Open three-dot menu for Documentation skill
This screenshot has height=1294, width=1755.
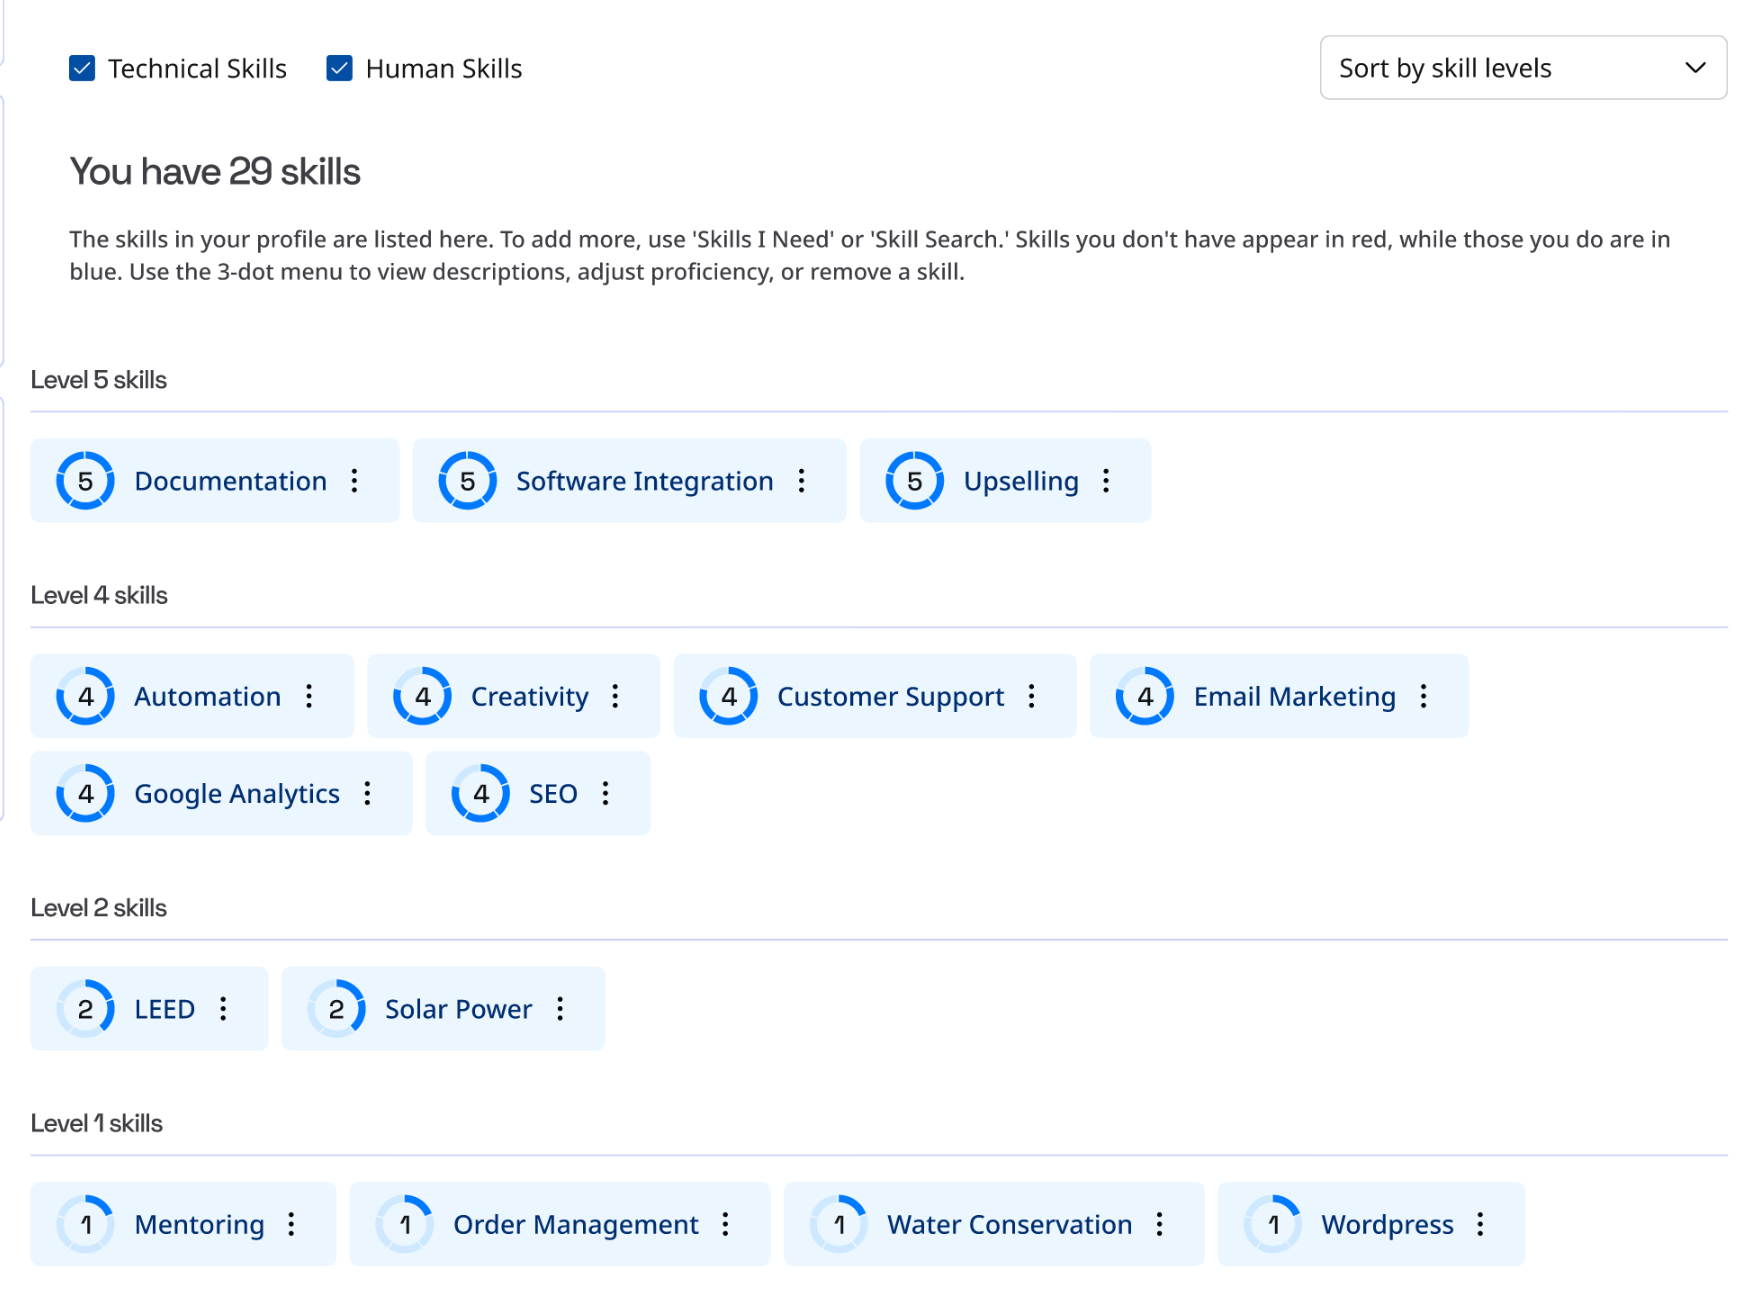click(355, 481)
